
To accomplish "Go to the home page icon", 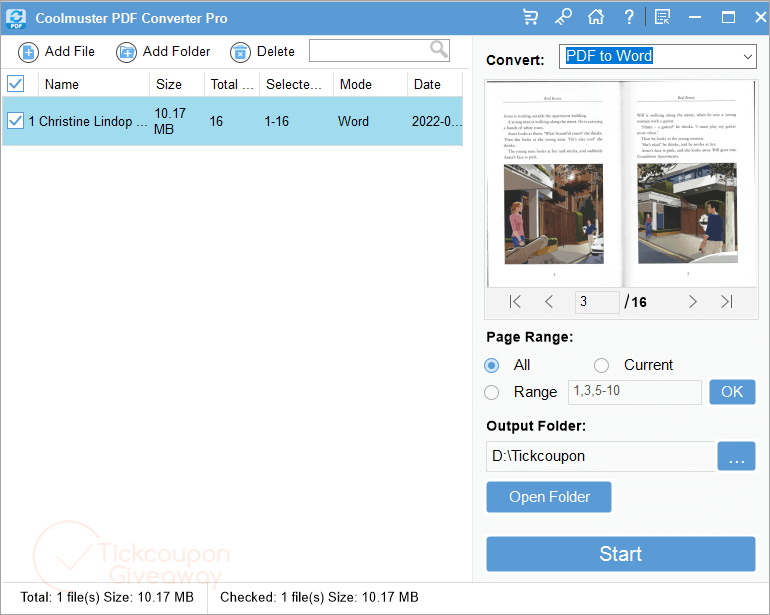I will coord(596,17).
